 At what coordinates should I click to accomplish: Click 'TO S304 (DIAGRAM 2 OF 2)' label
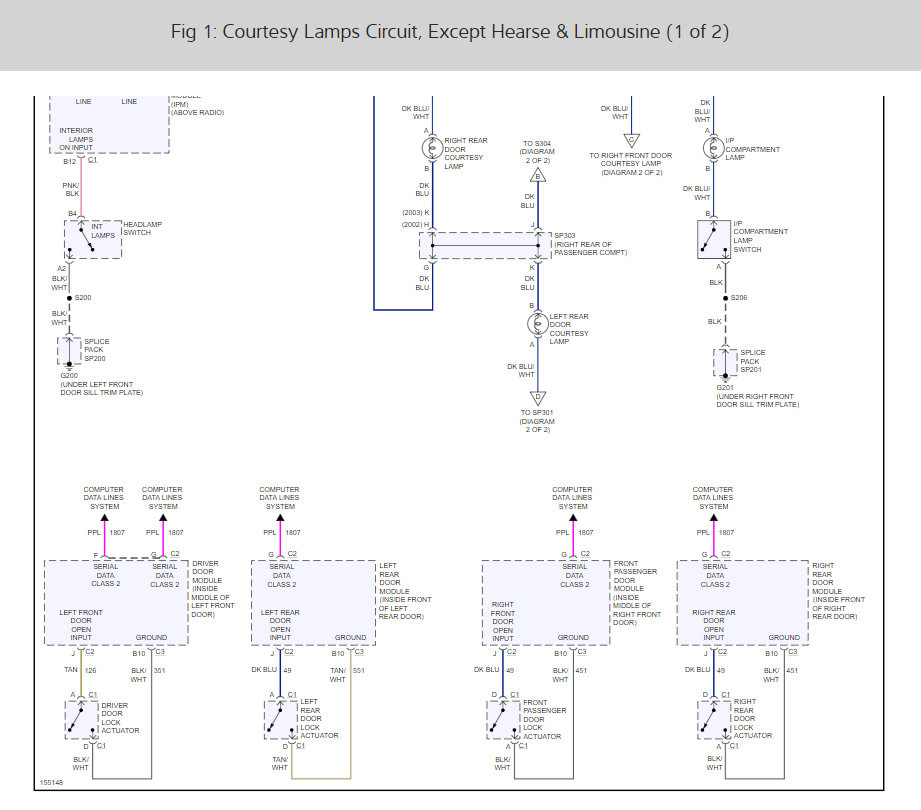point(537,152)
